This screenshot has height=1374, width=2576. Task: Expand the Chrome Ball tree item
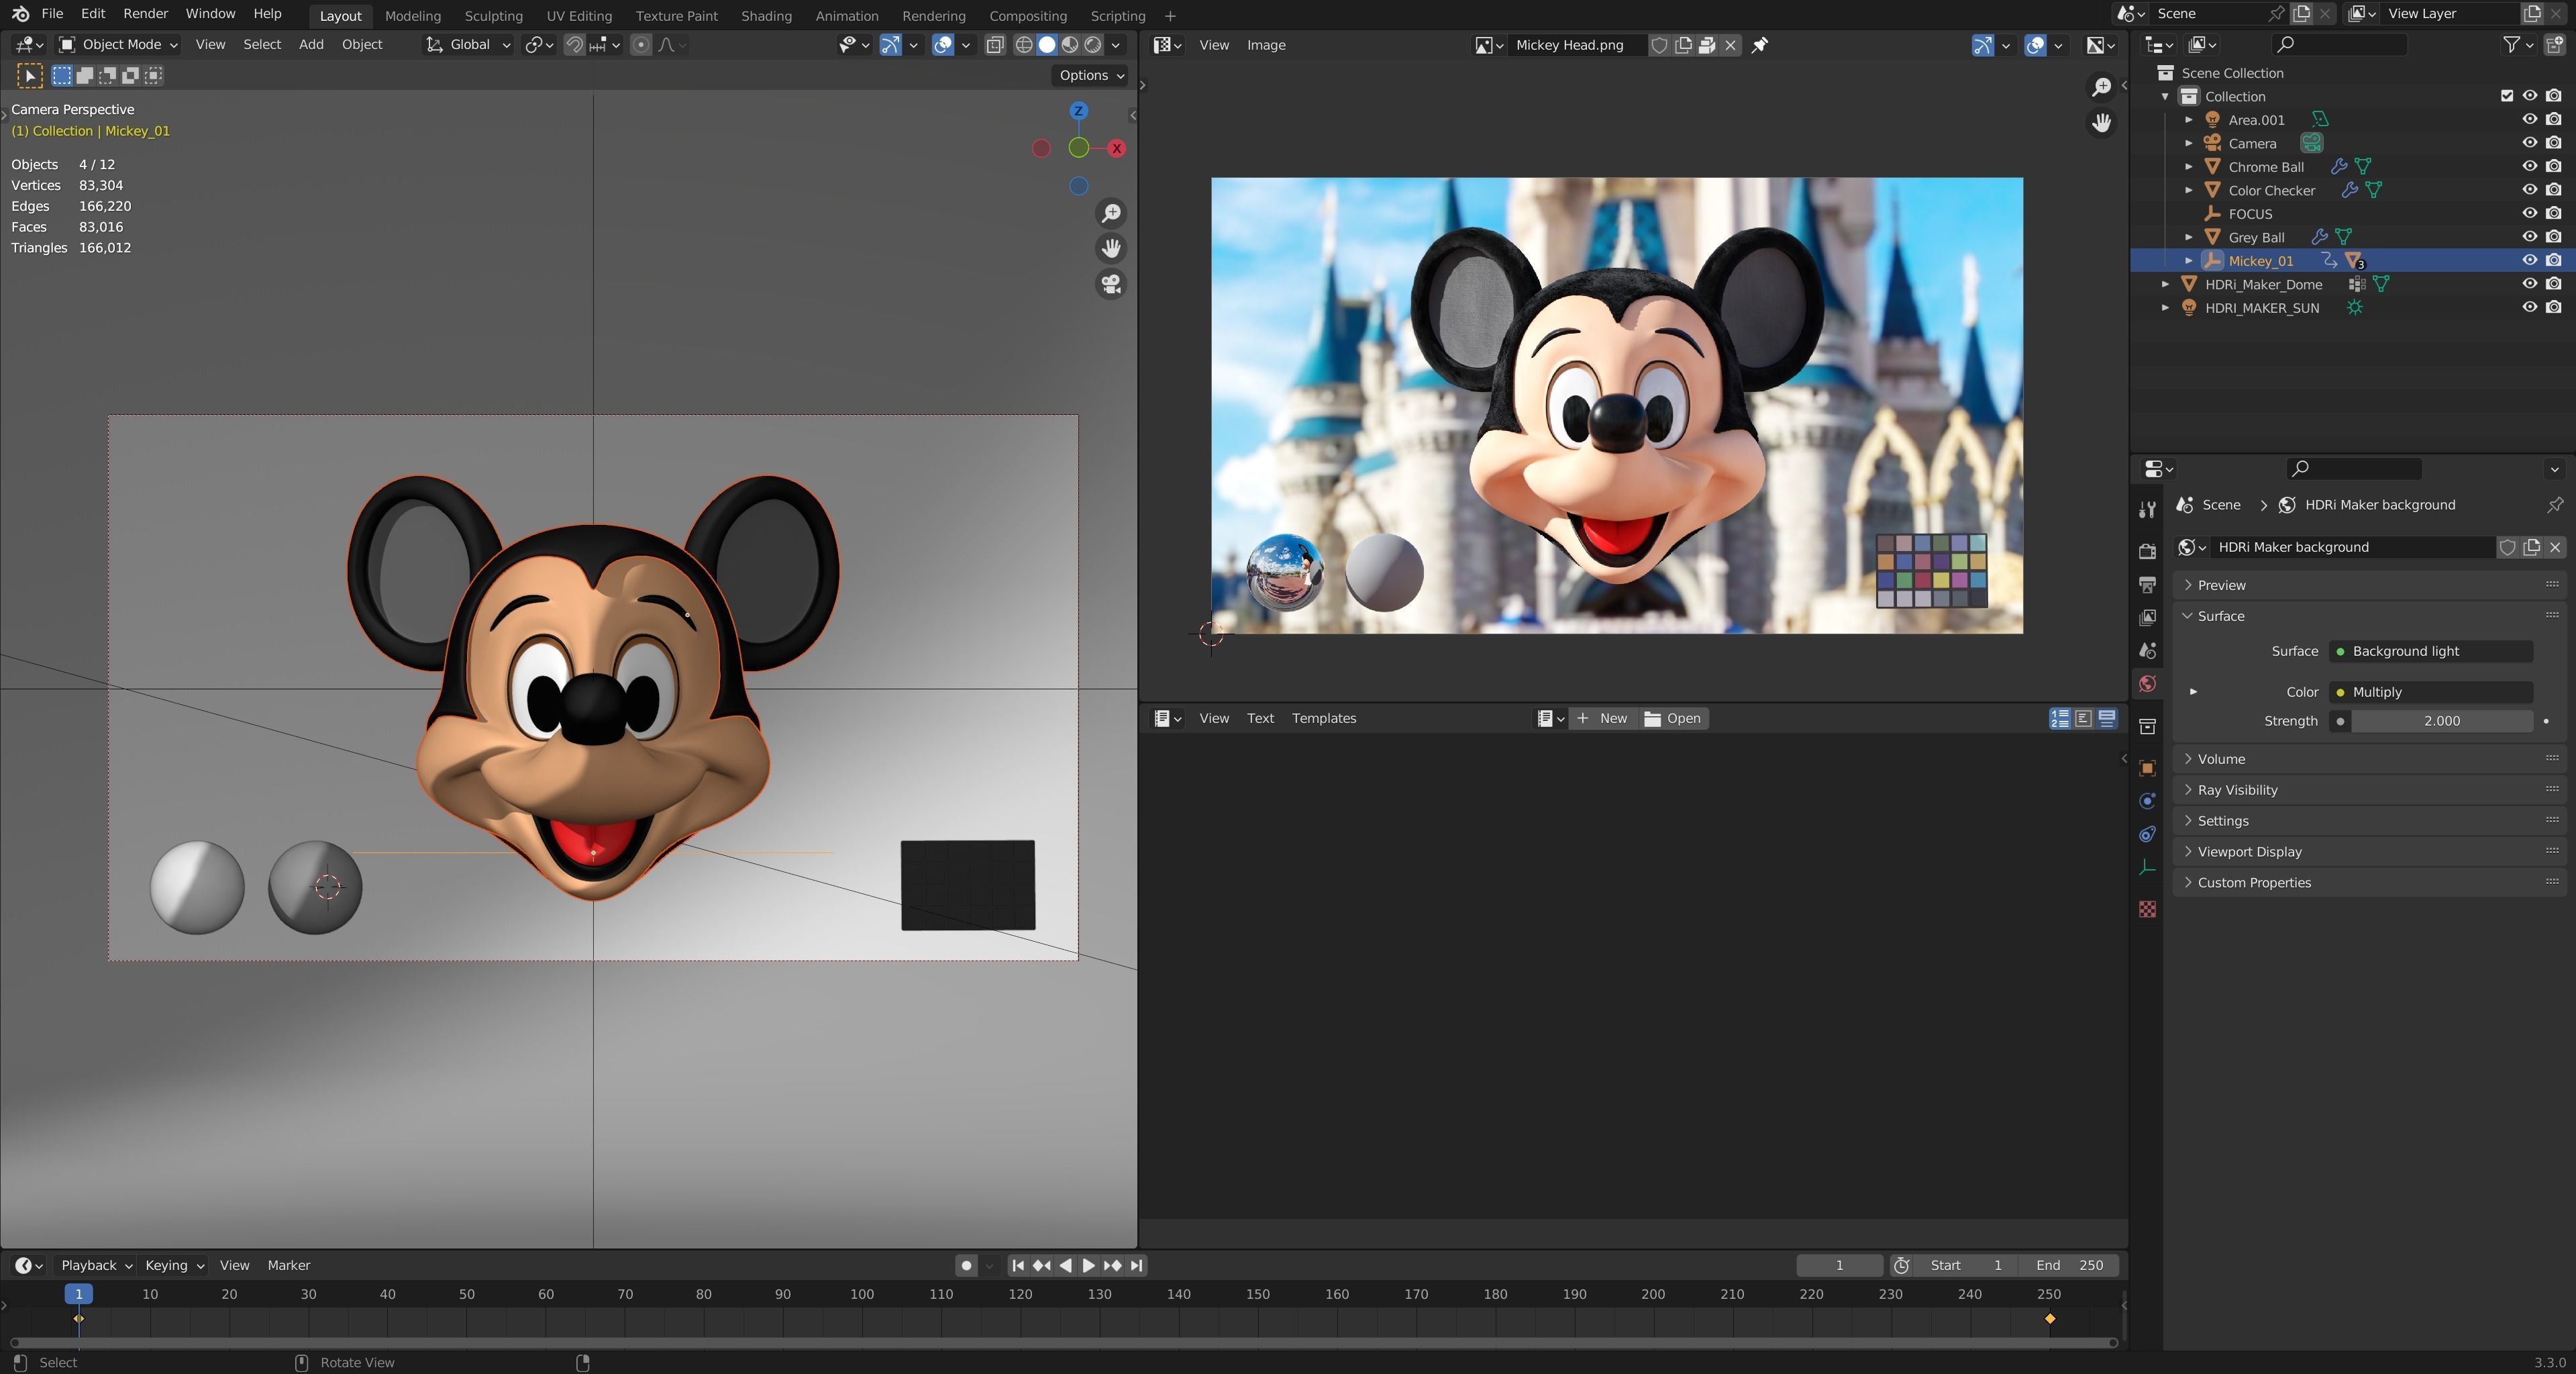pyautogui.click(x=2189, y=167)
